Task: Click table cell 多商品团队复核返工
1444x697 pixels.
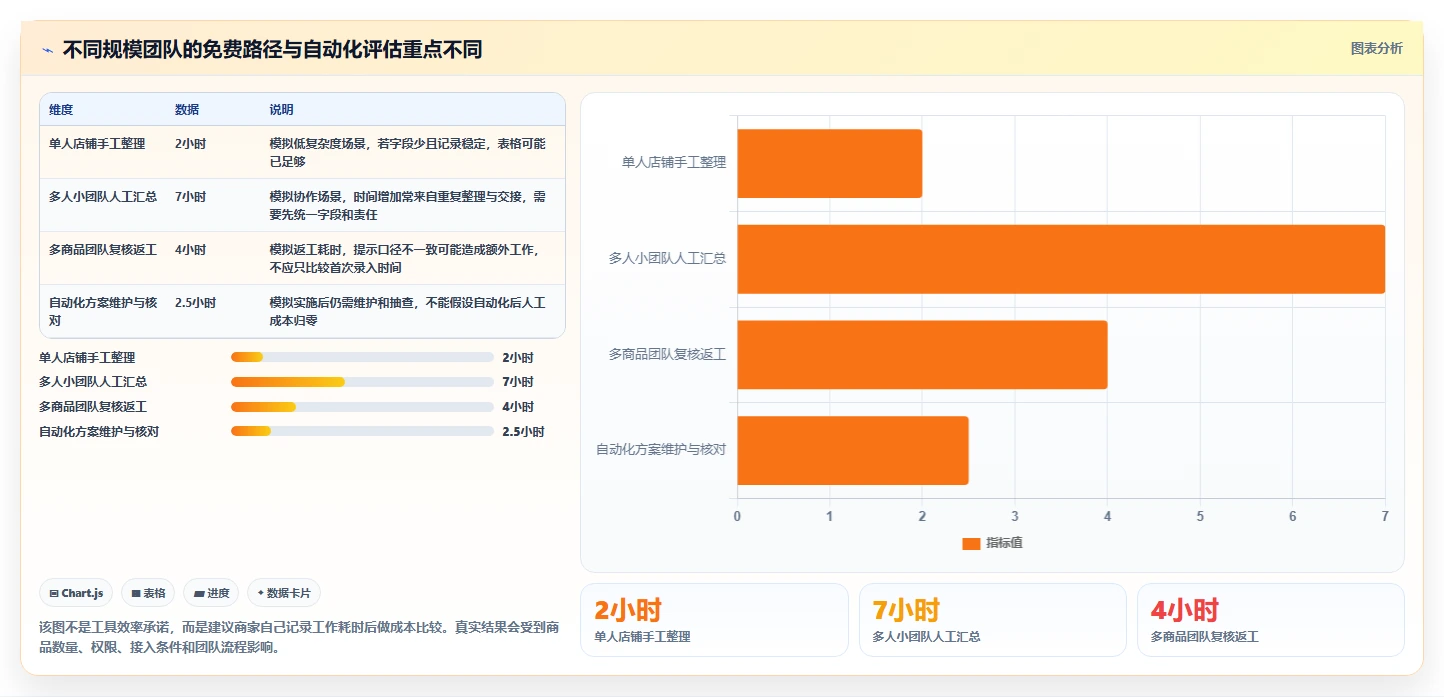Action: [103, 250]
